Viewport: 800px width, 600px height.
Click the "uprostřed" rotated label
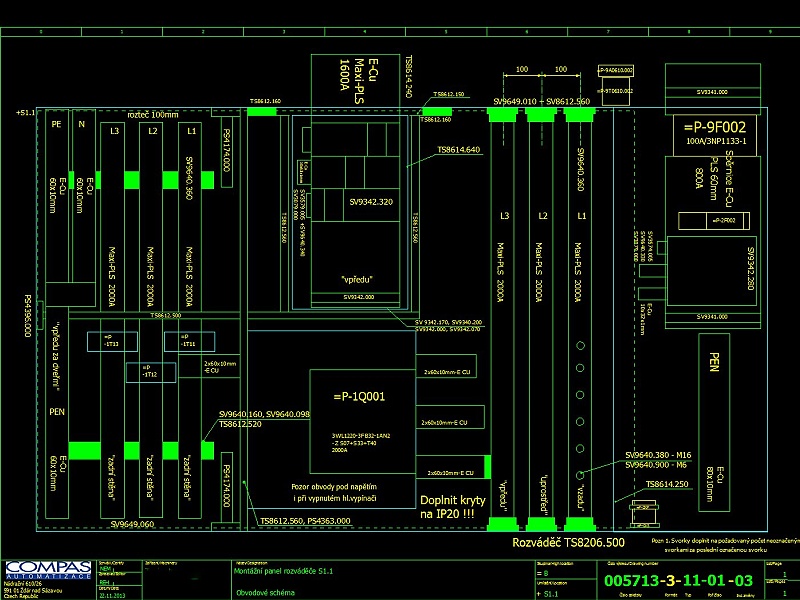click(543, 494)
